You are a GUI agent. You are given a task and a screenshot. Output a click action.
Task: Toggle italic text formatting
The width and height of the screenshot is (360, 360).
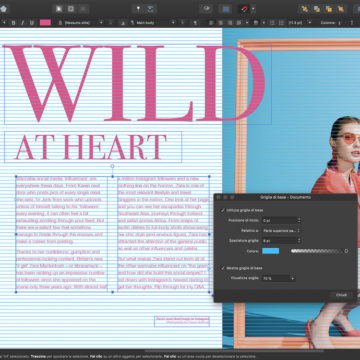[23, 23]
